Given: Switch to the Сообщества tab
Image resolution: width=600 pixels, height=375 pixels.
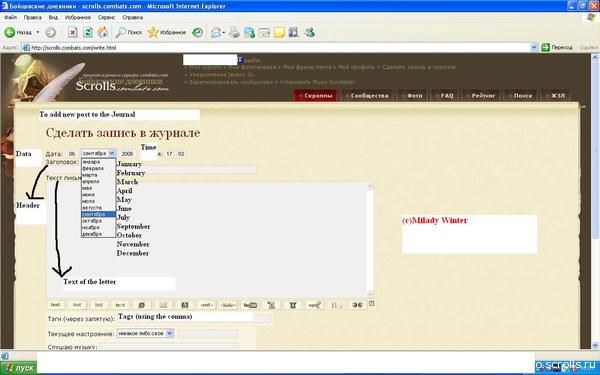Looking at the screenshot, I should pyautogui.click(x=367, y=96).
